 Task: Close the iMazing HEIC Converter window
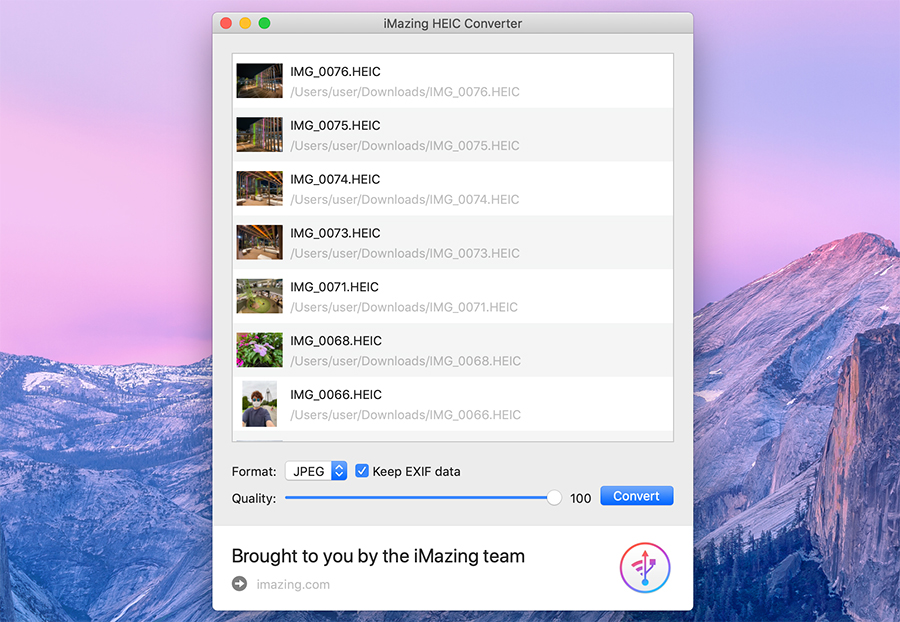click(x=226, y=23)
